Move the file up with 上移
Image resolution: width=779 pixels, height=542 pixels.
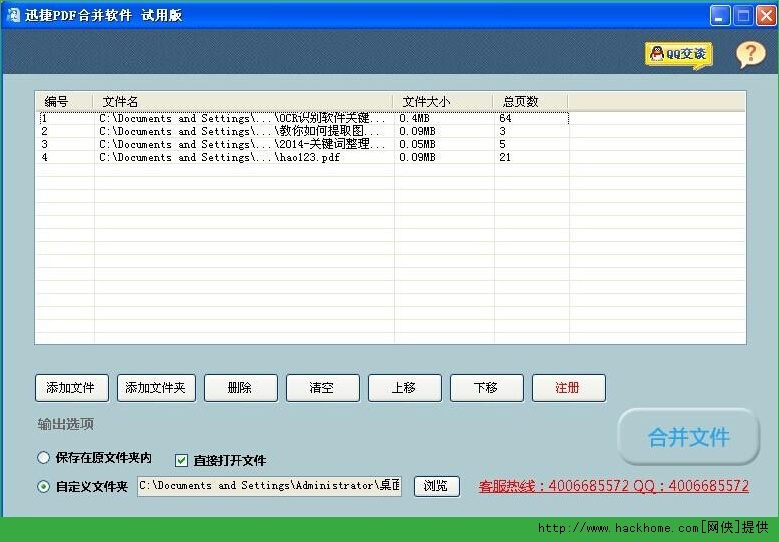[404, 388]
